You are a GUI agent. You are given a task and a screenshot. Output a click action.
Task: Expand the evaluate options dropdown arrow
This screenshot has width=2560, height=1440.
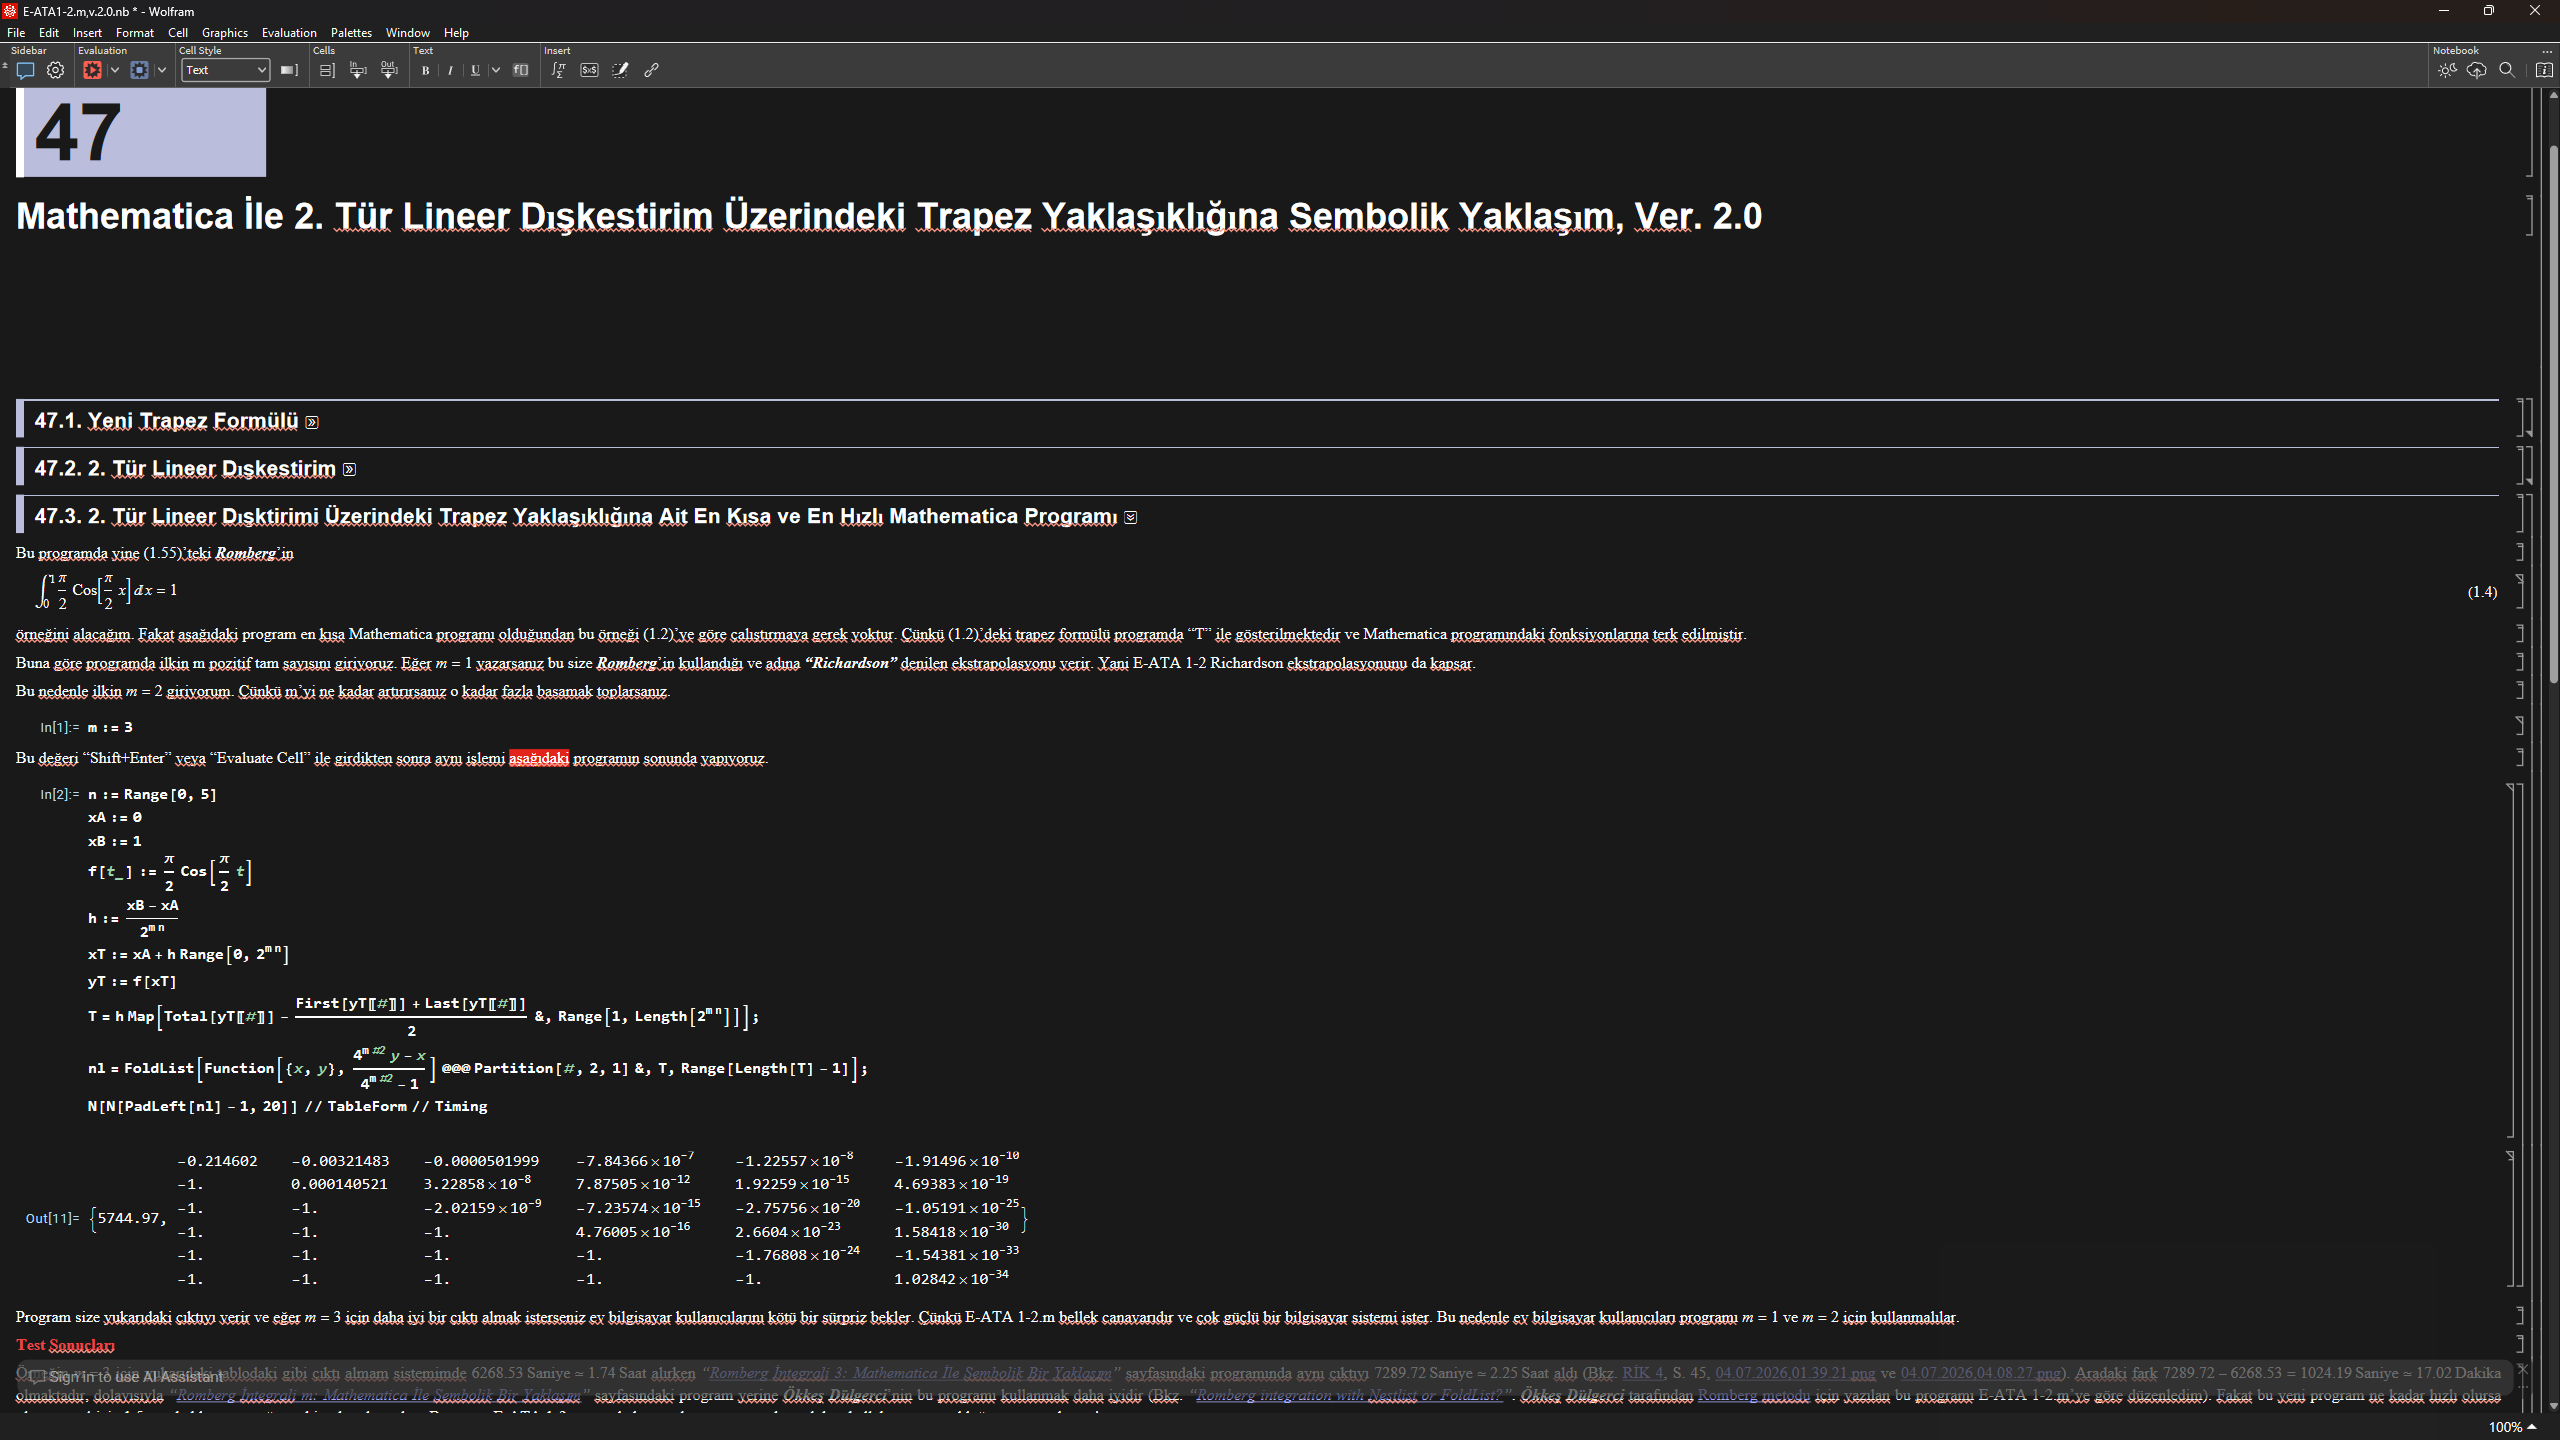[x=115, y=70]
